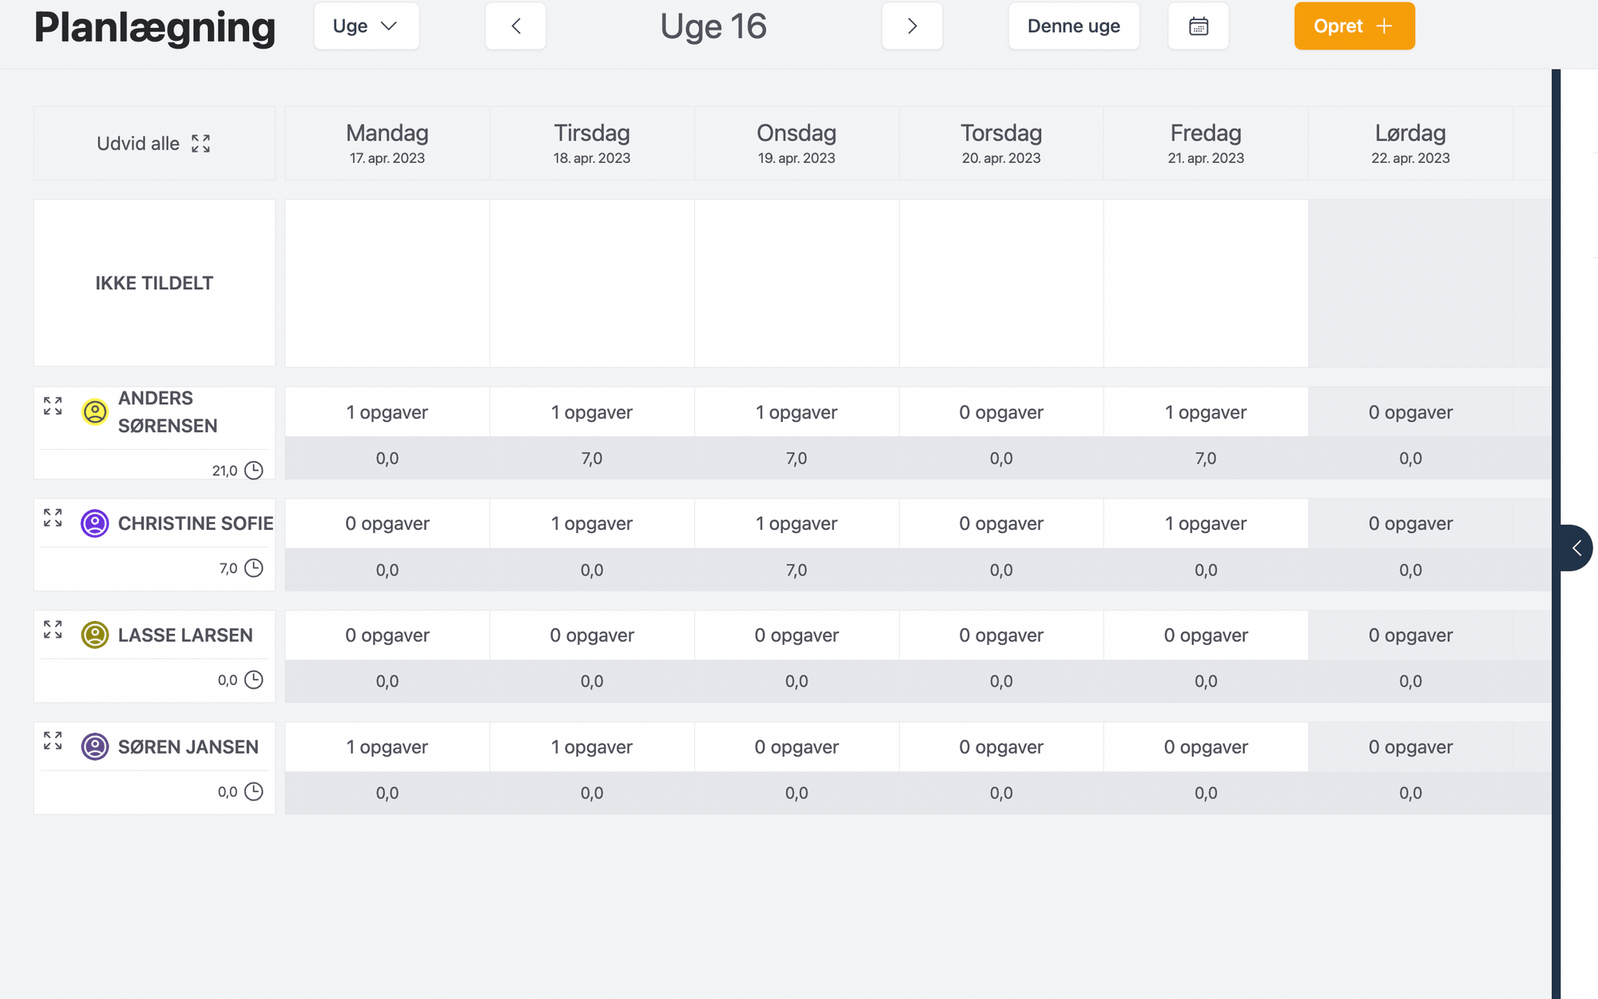Click Anders Sørensen's yellow avatar icon
The height and width of the screenshot is (999, 1598).
point(95,412)
